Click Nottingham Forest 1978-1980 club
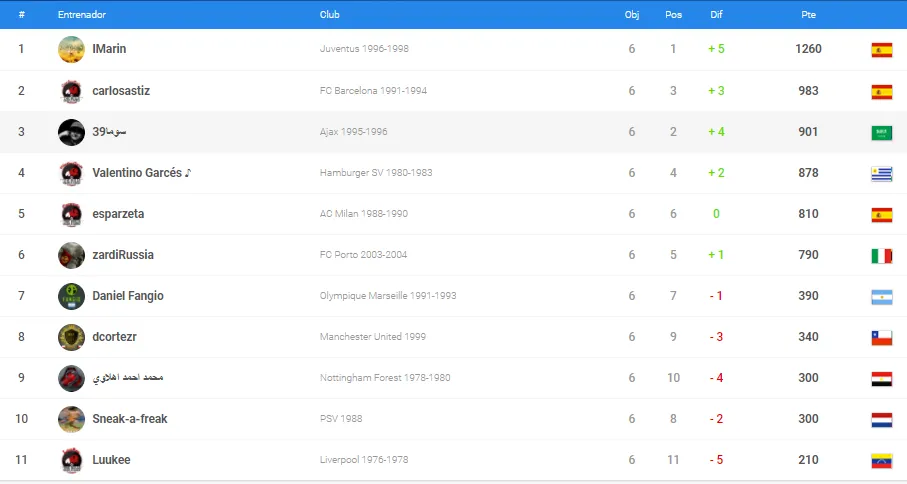The image size is (907, 484). (x=385, y=378)
